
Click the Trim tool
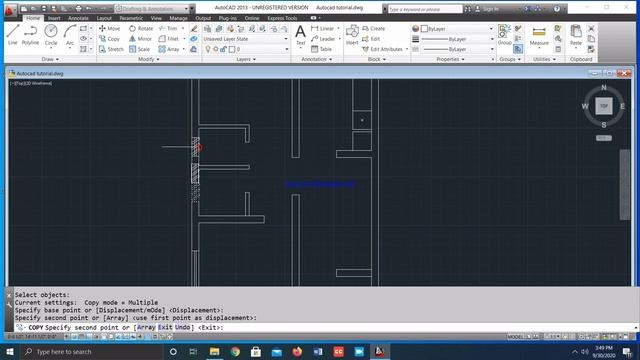point(168,29)
